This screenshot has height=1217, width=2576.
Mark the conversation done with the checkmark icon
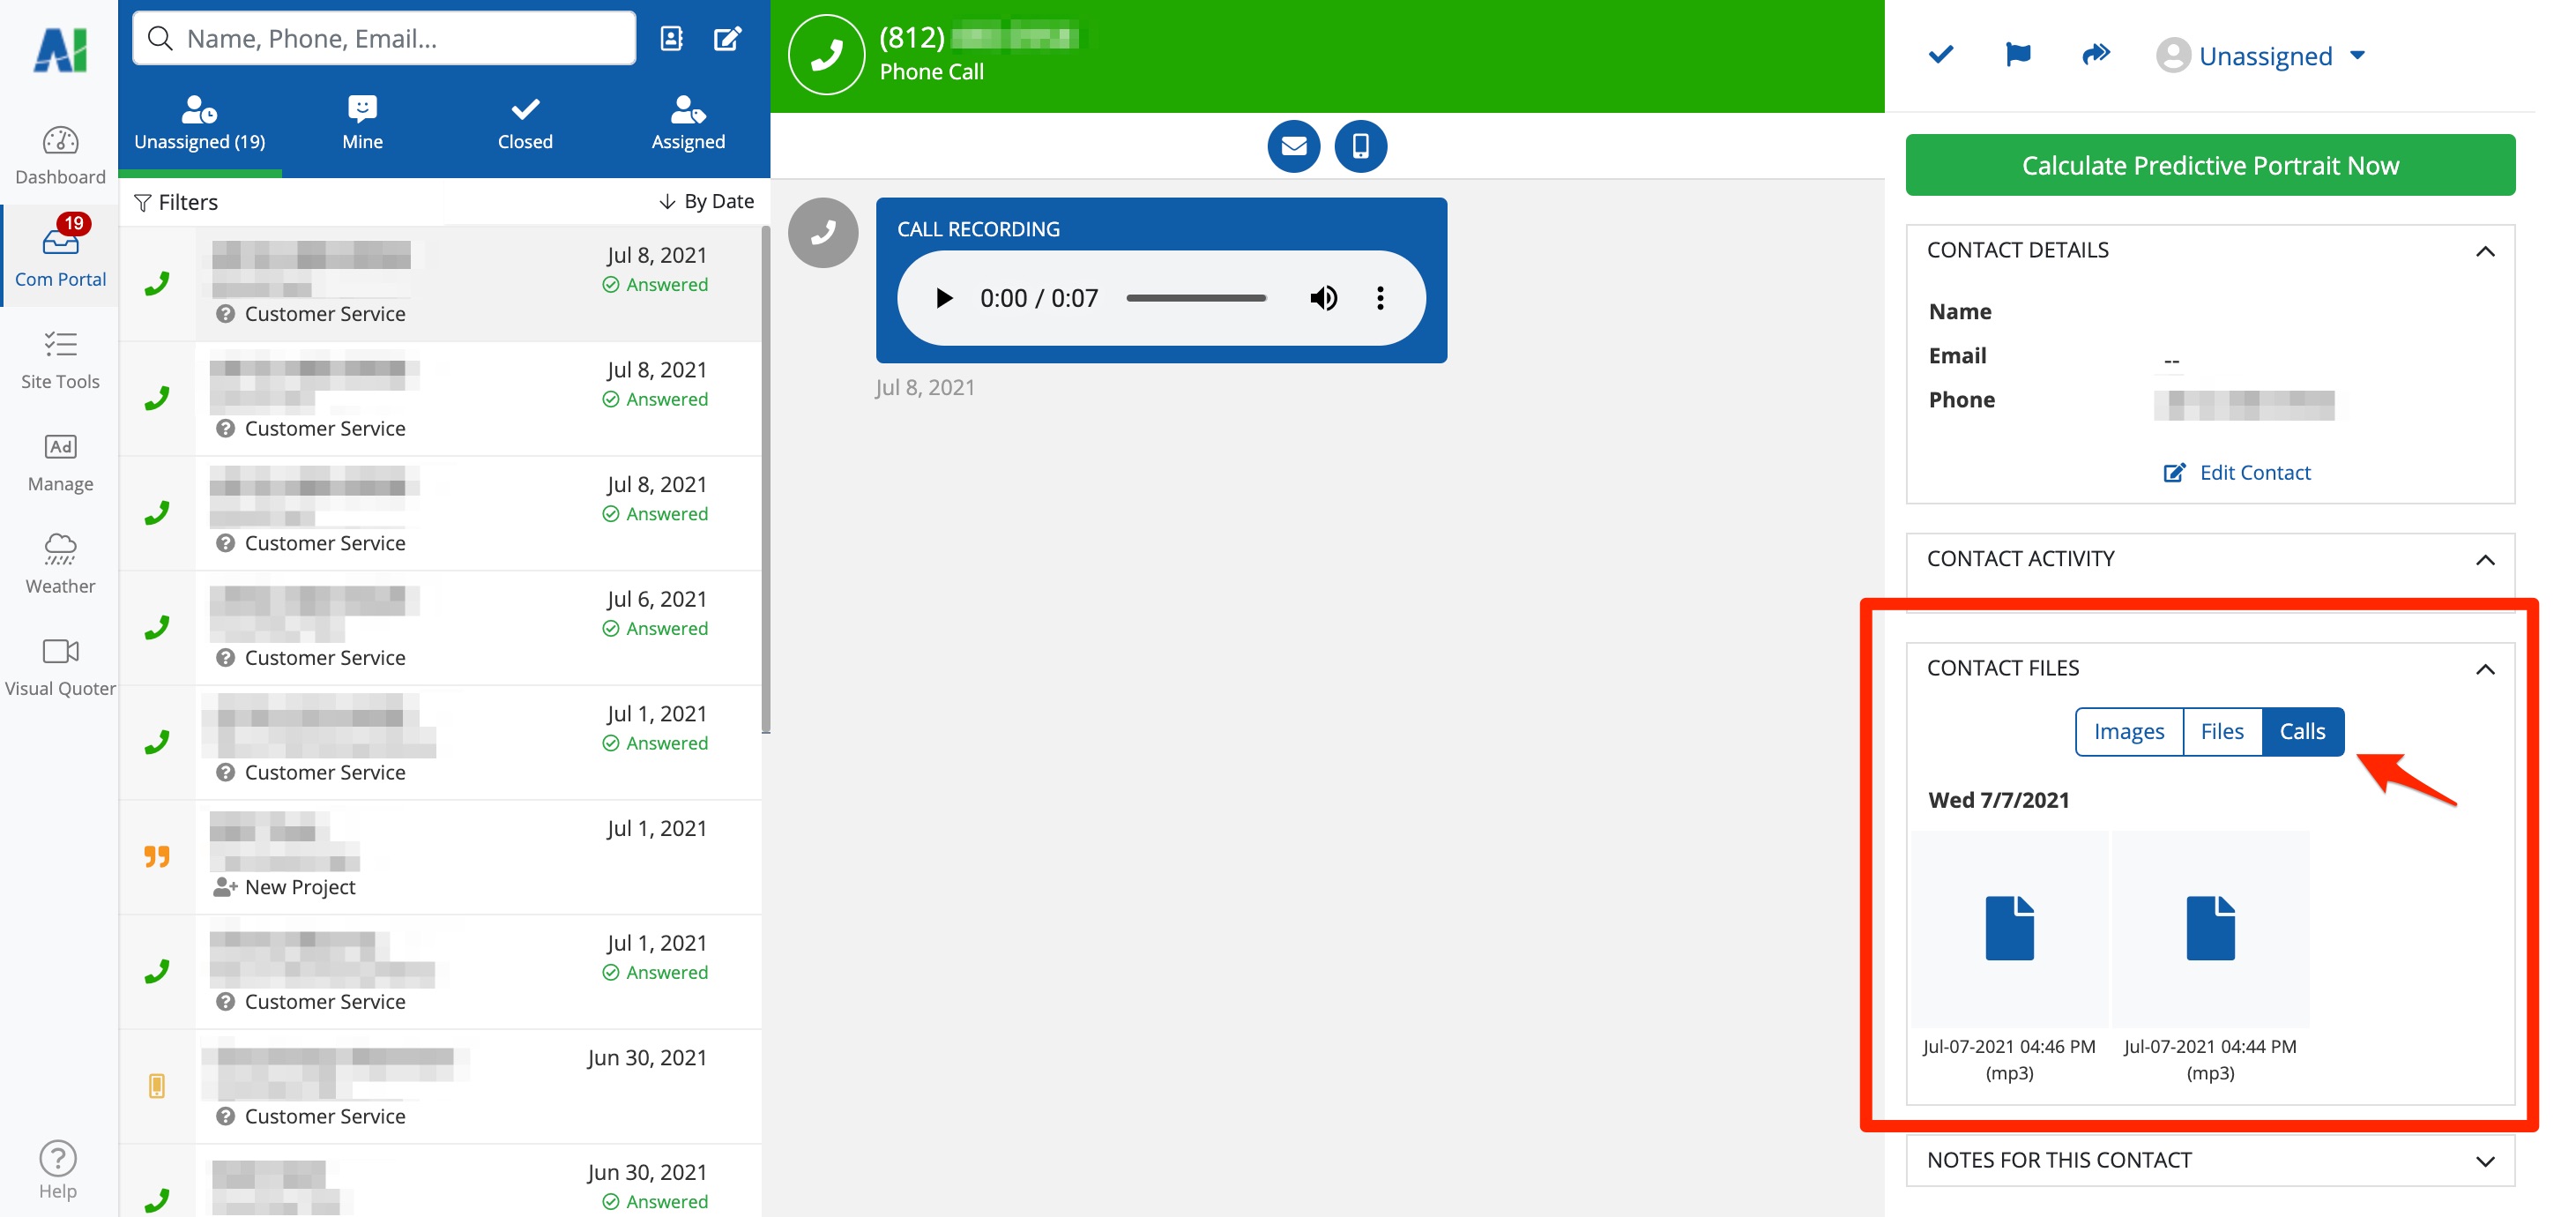point(1940,54)
